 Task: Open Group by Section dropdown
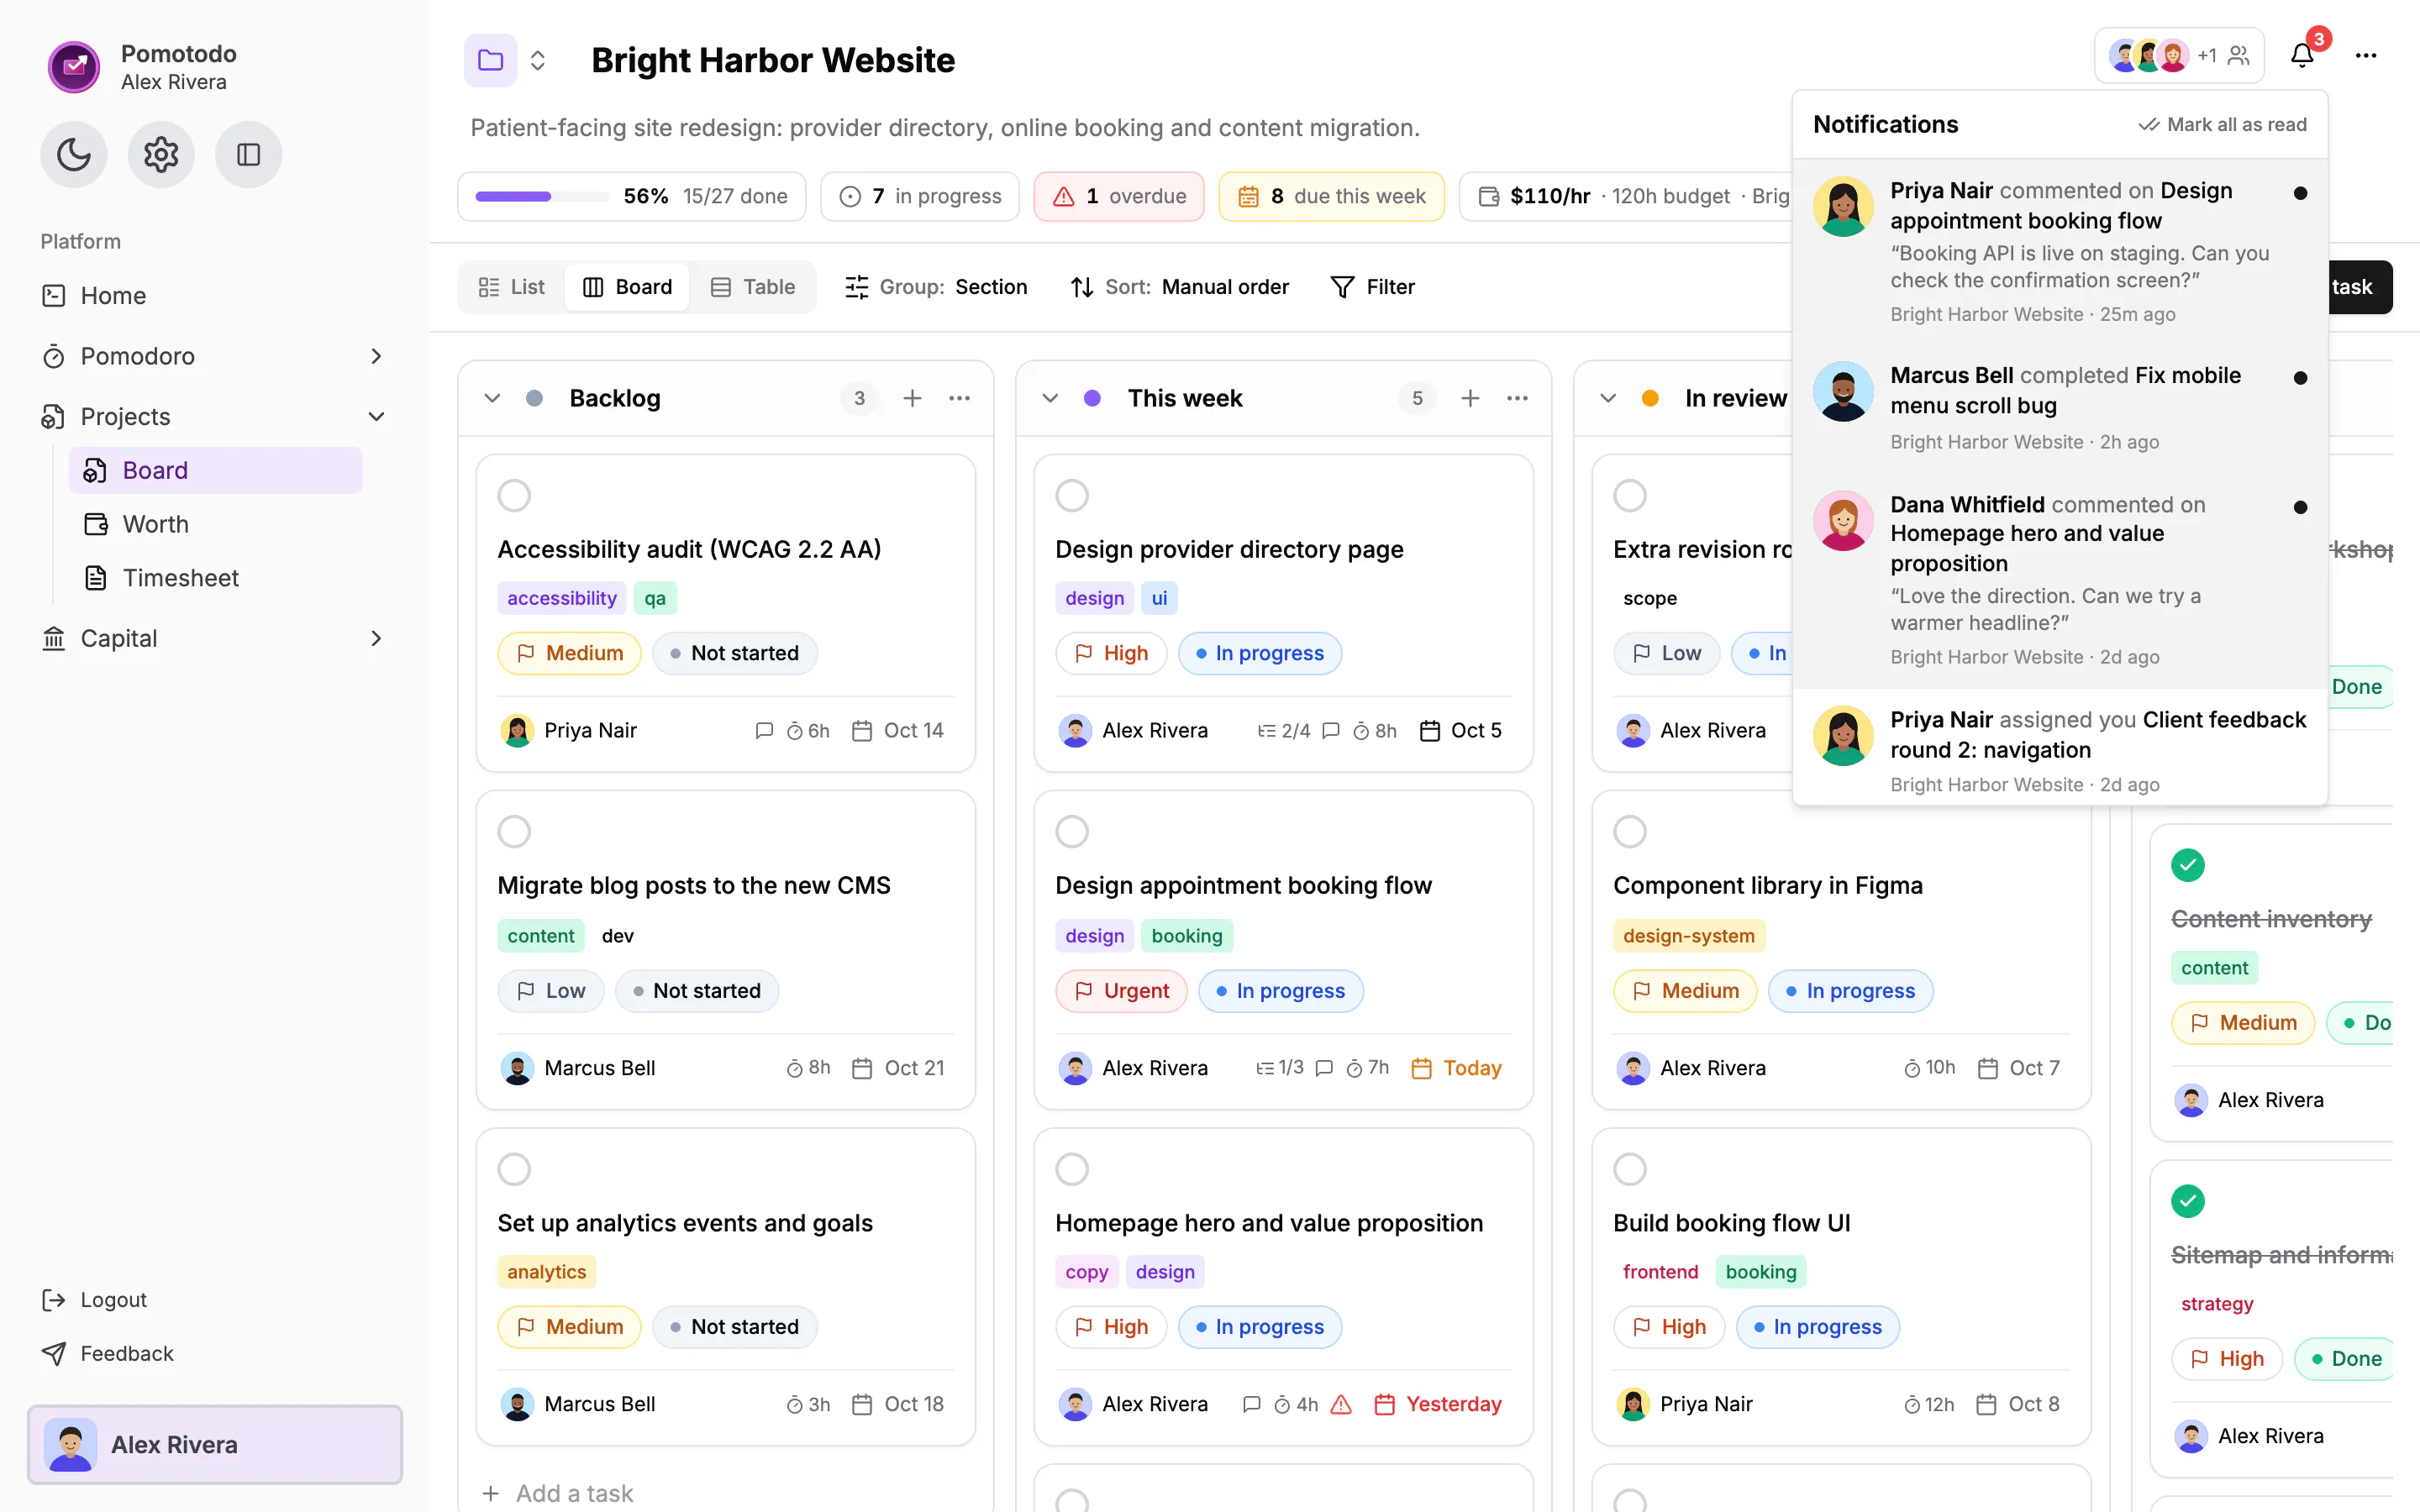pyautogui.click(x=936, y=287)
